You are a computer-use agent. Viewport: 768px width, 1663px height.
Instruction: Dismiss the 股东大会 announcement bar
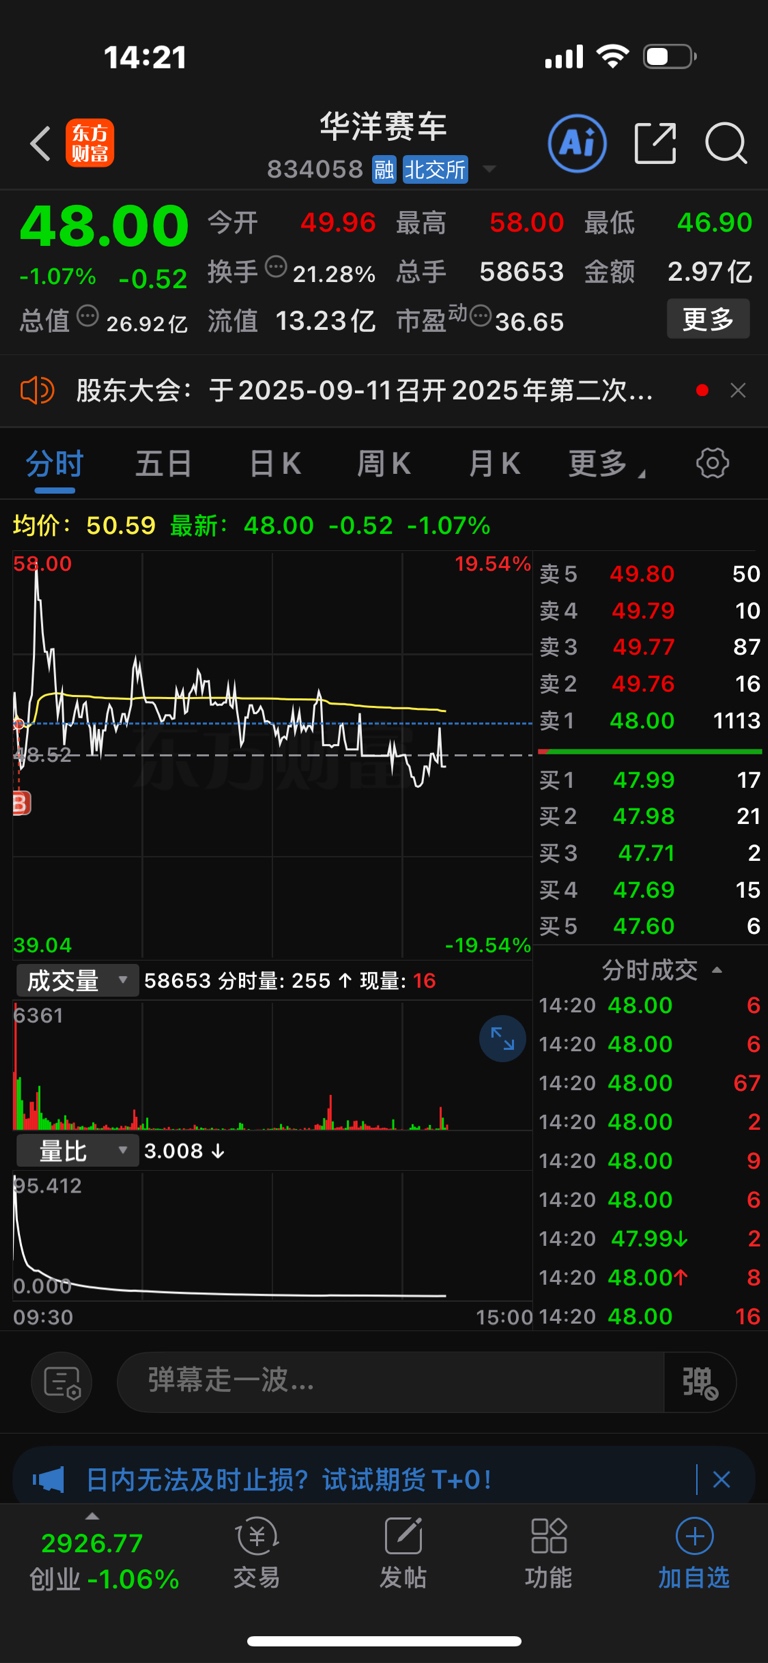click(x=738, y=390)
